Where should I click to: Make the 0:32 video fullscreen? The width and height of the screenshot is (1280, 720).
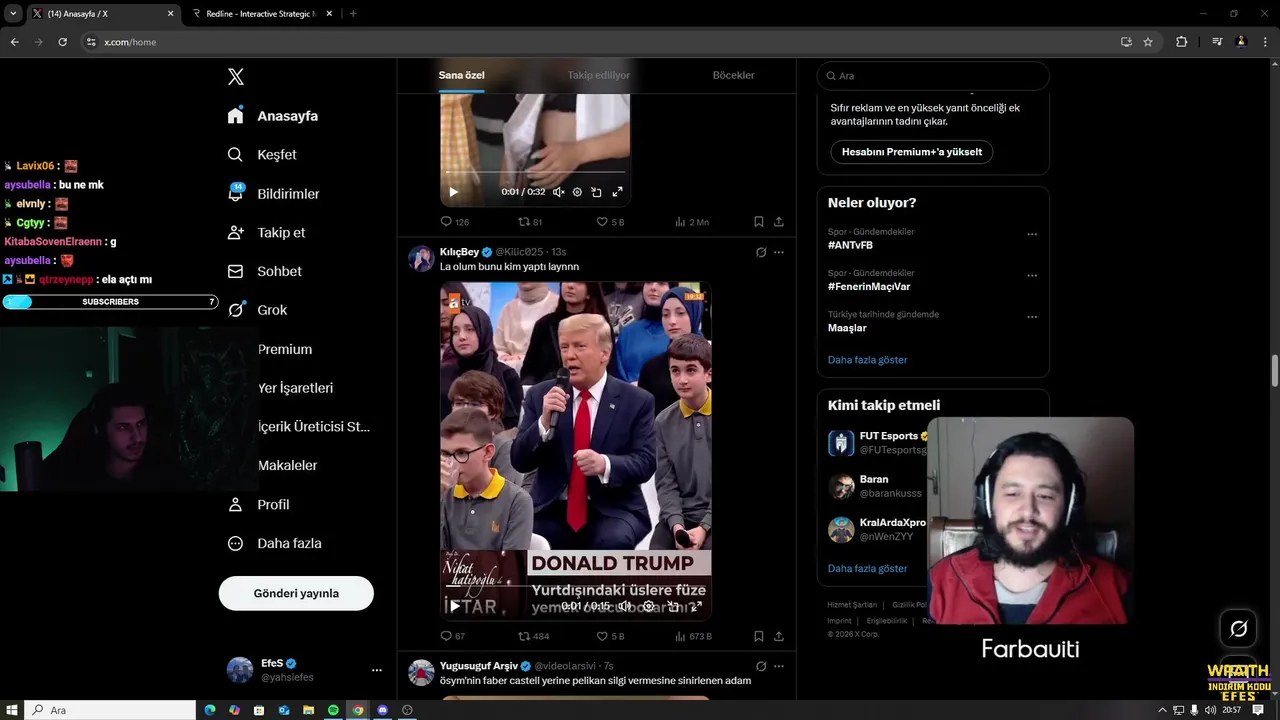pos(617,192)
